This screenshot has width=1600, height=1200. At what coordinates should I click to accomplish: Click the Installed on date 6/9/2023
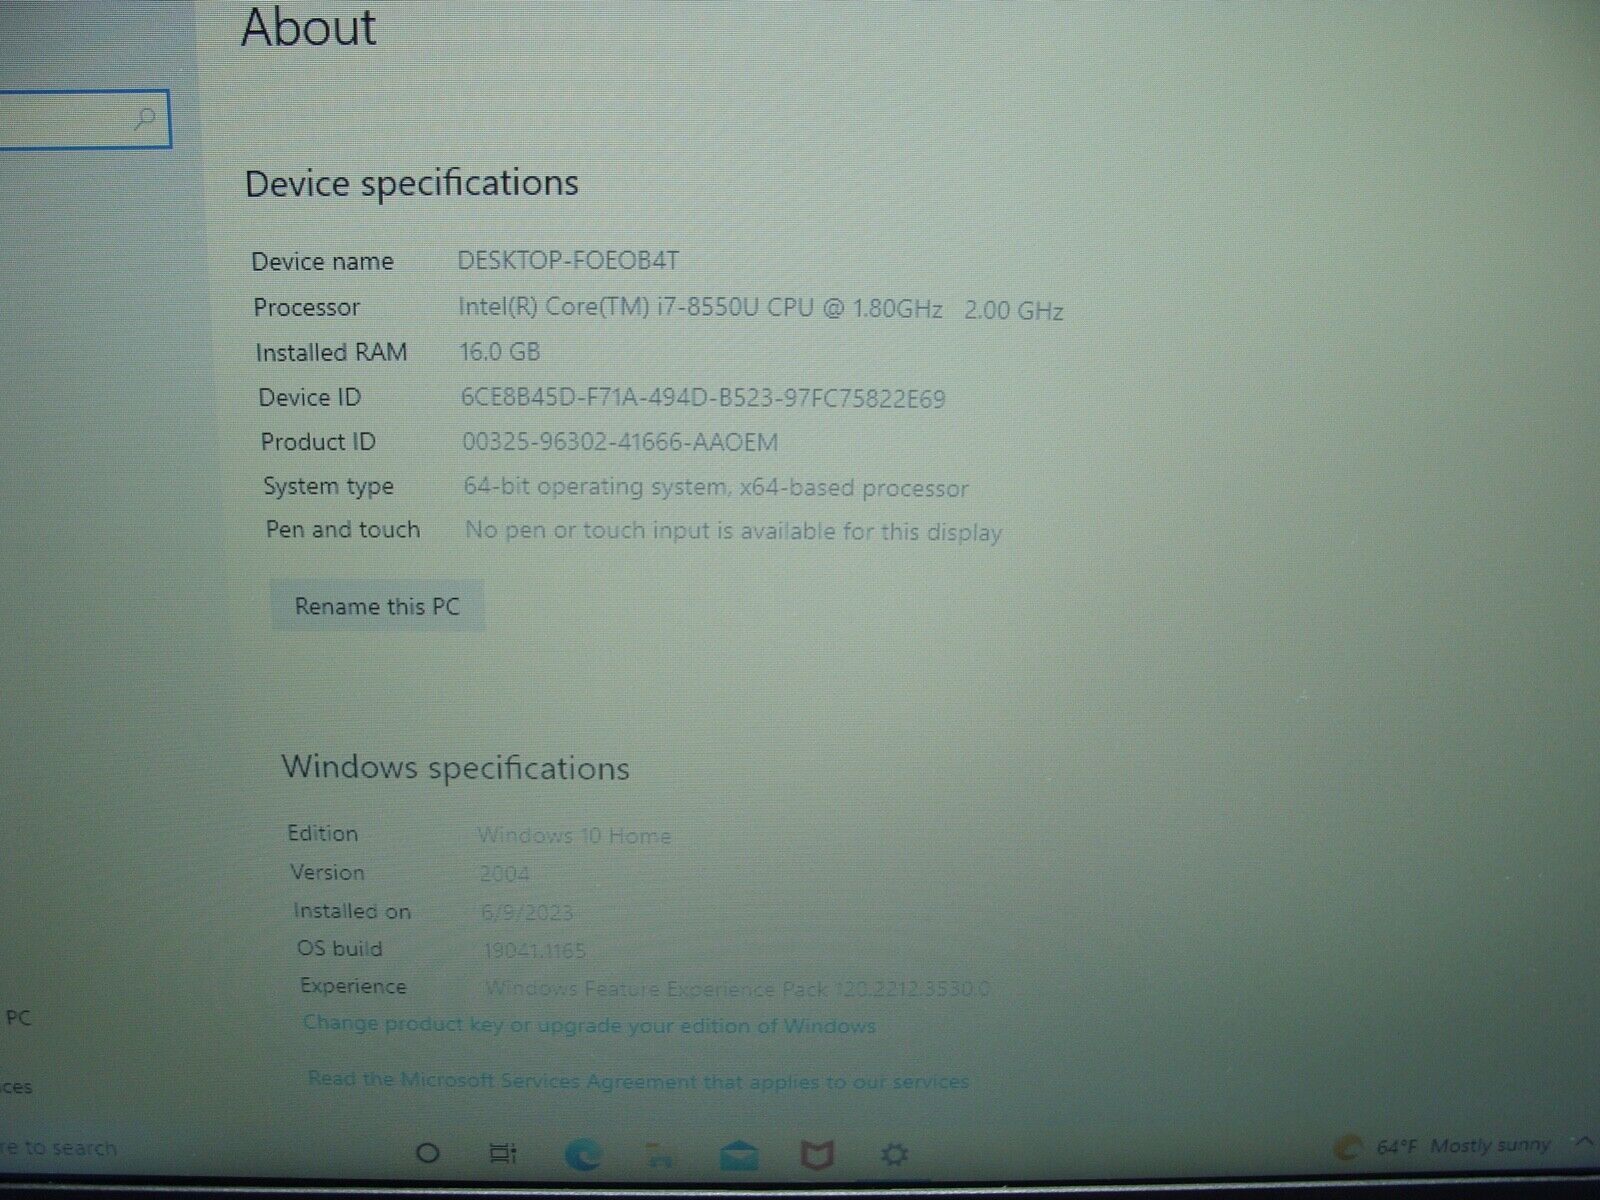pos(527,912)
